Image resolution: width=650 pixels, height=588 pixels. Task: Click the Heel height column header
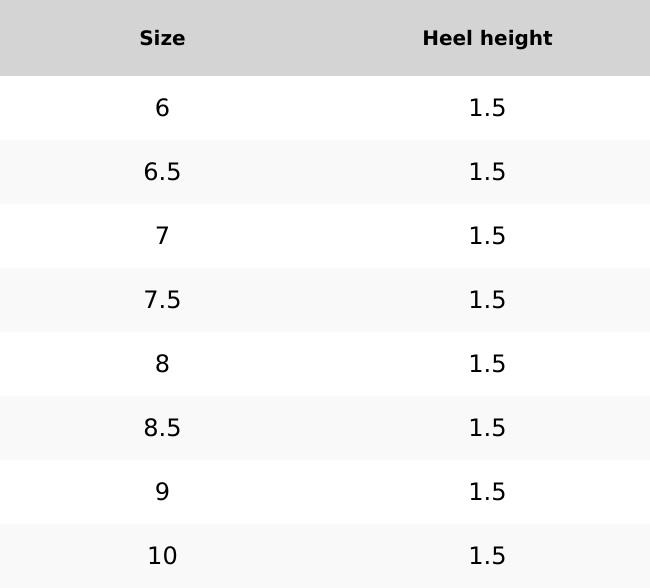pyautogui.click(x=487, y=38)
